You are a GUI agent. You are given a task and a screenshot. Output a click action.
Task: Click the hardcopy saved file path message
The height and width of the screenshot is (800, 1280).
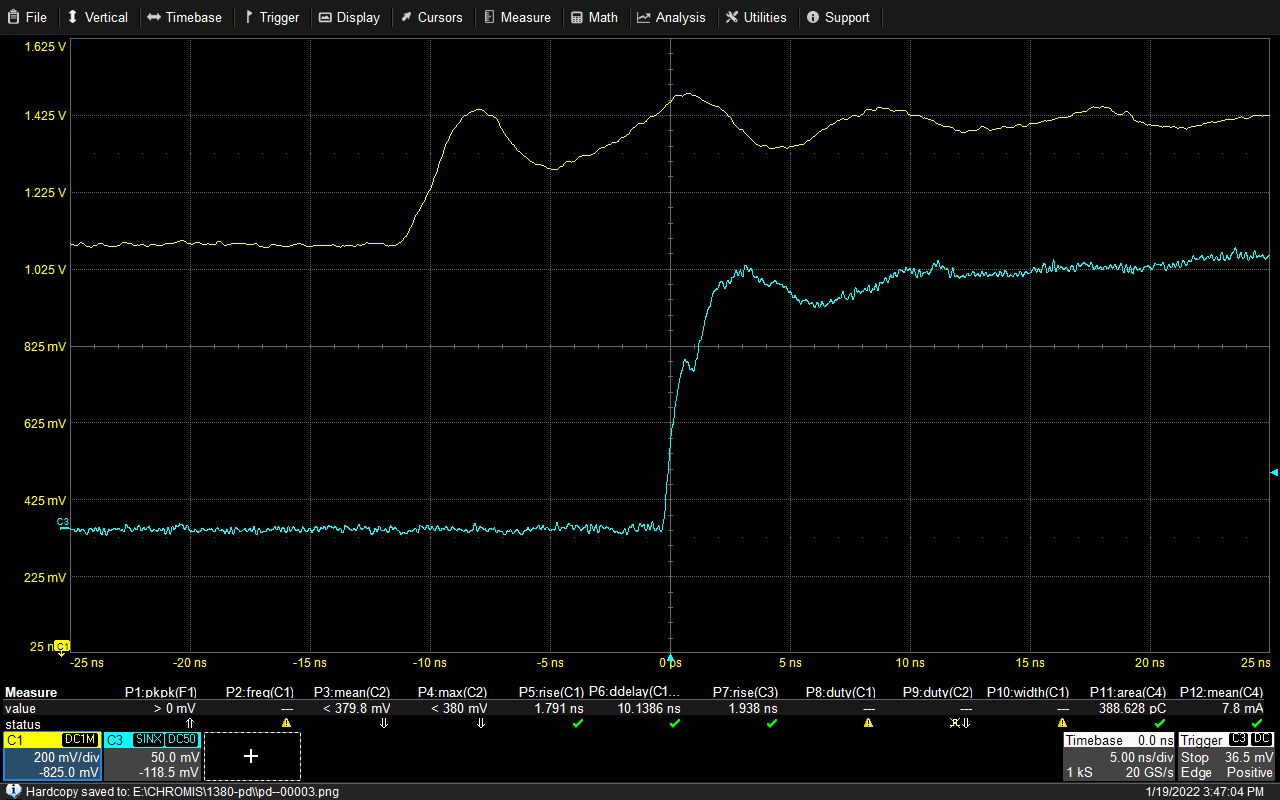[182, 791]
